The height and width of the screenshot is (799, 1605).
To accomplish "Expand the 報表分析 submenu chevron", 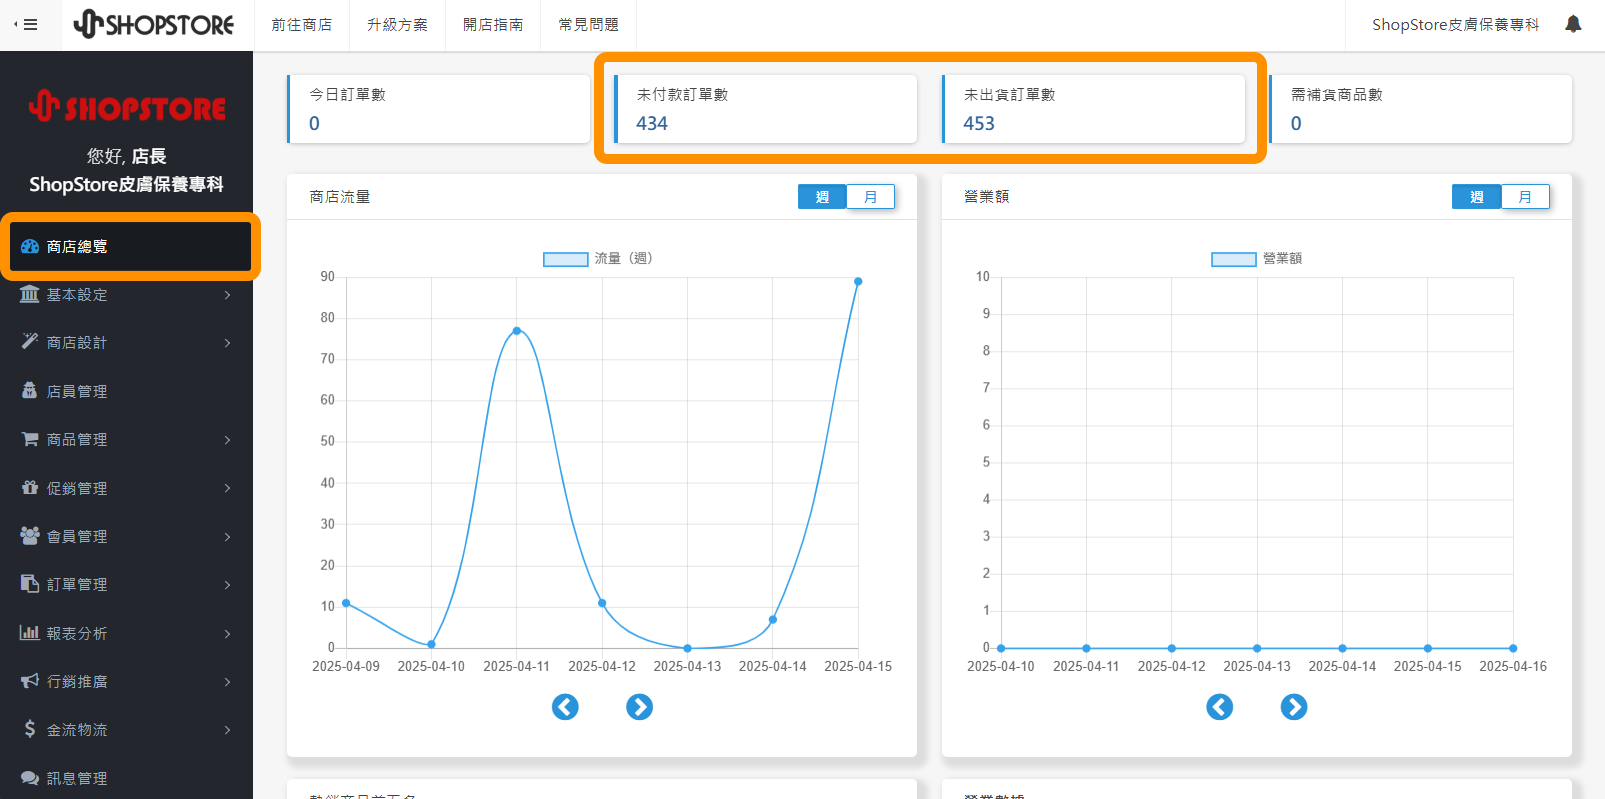I will click(227, 634).
